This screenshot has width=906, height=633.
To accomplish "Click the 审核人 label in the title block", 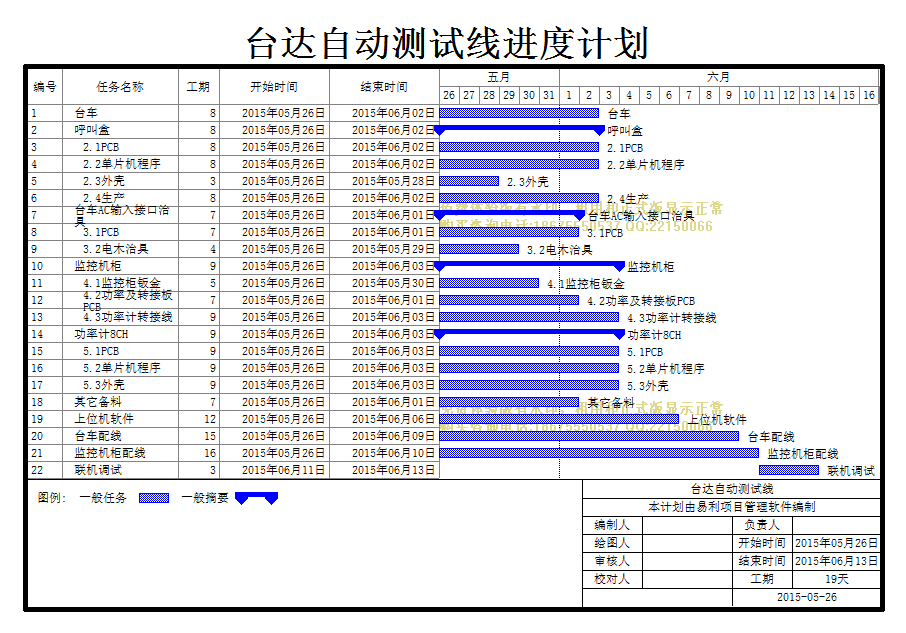I will [x=612, y=561].
